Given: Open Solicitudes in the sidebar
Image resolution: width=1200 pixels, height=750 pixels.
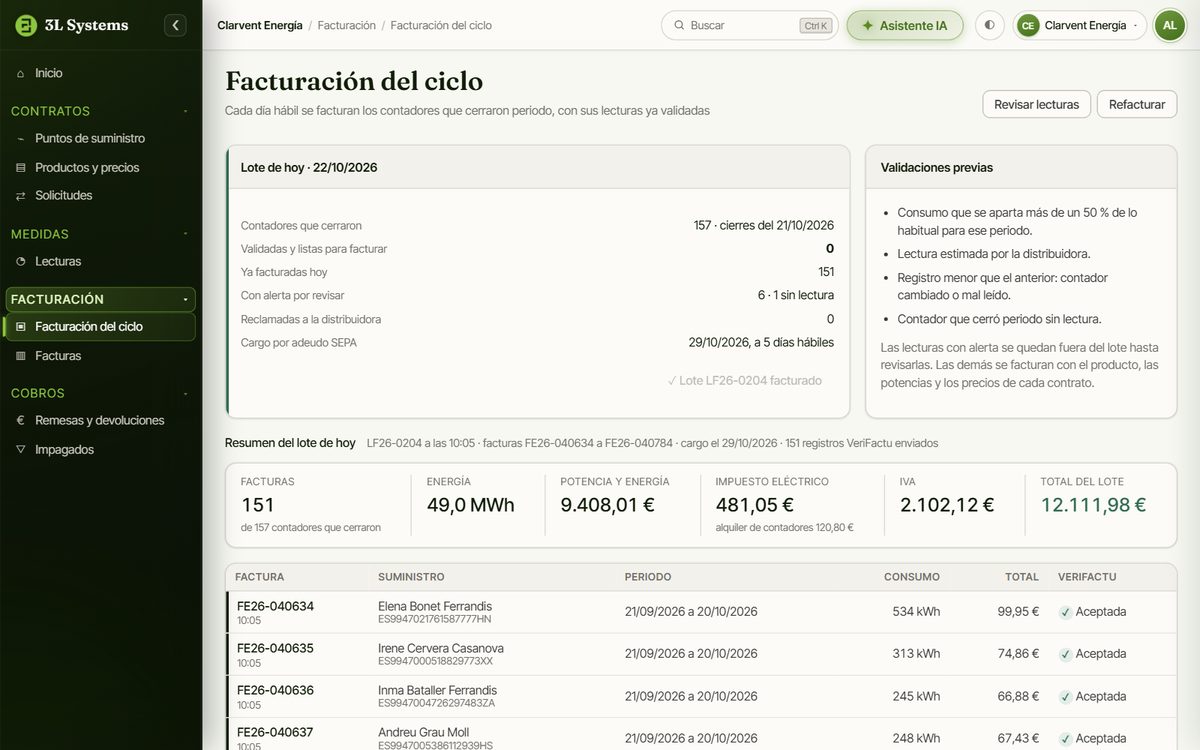Looking at the screenshot, I should pyautogui.click(x=101, y=195).
